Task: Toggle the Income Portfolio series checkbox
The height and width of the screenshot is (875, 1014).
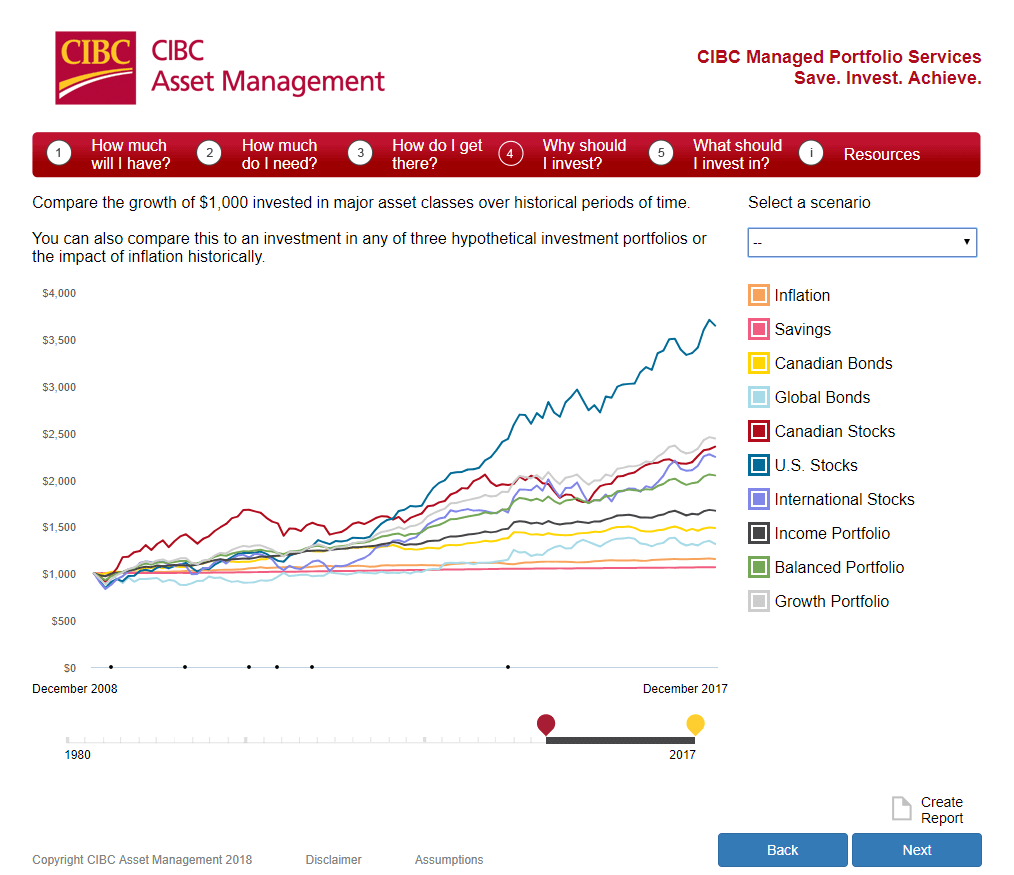Action: 759,533
